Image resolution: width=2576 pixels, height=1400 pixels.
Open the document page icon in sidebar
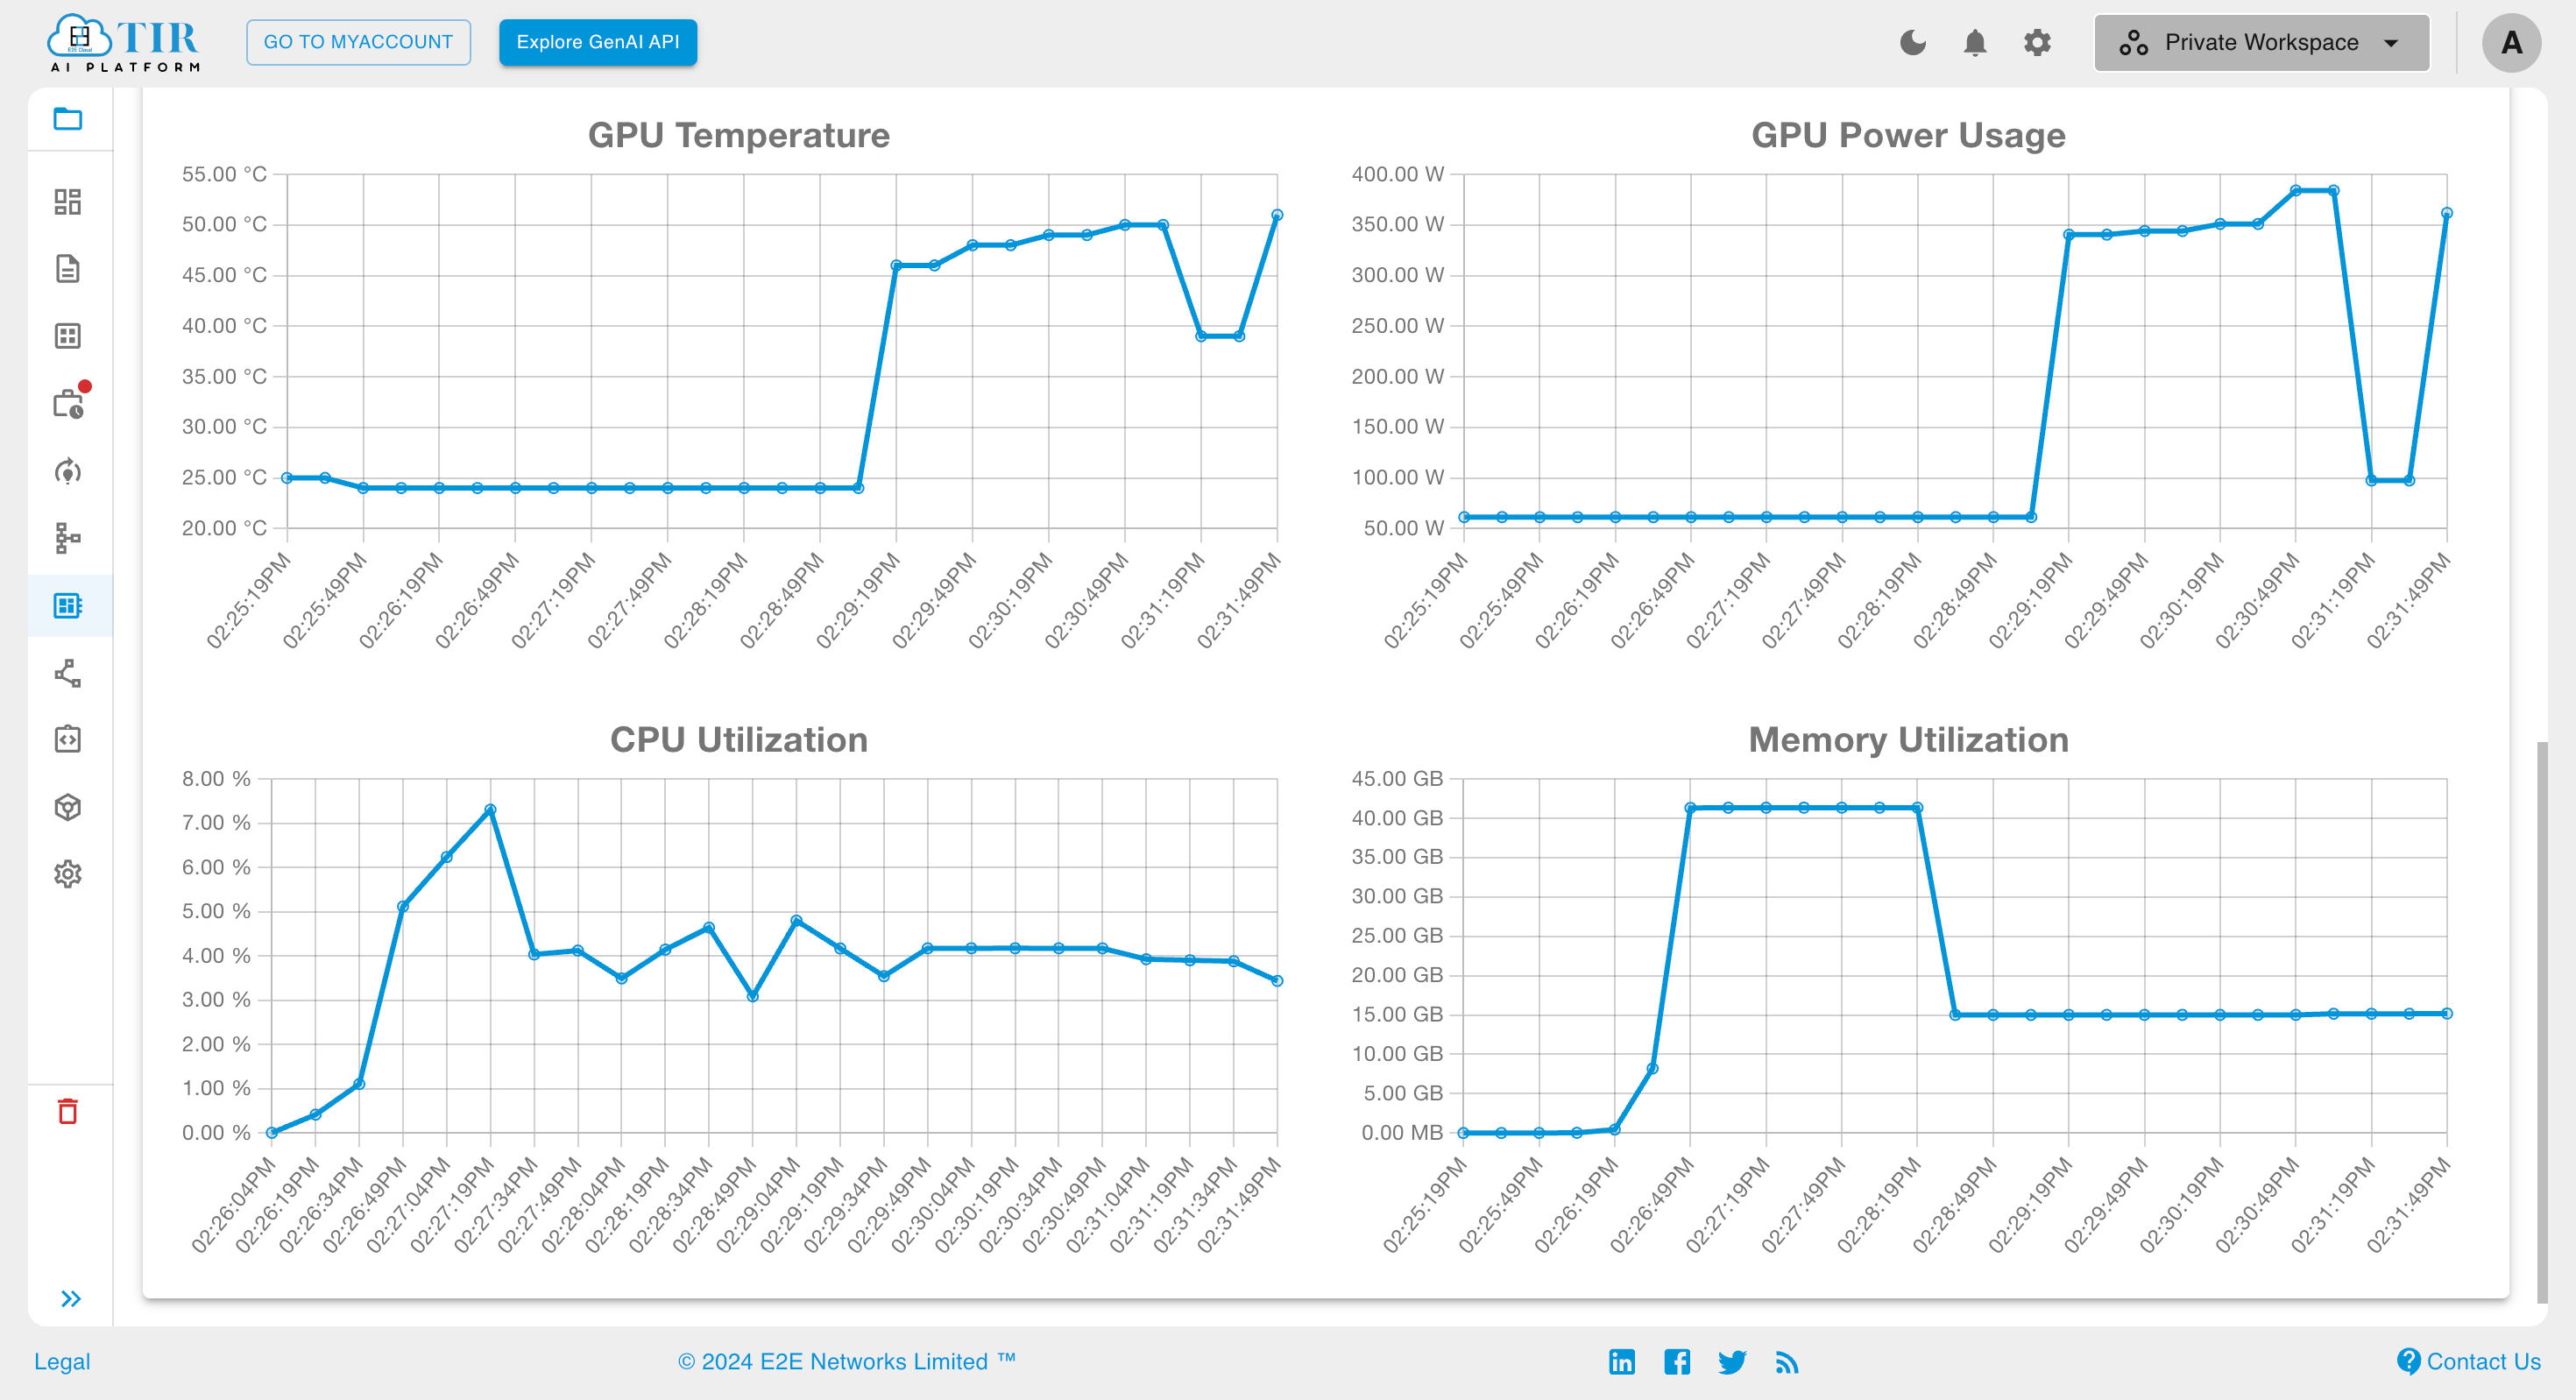68,269
